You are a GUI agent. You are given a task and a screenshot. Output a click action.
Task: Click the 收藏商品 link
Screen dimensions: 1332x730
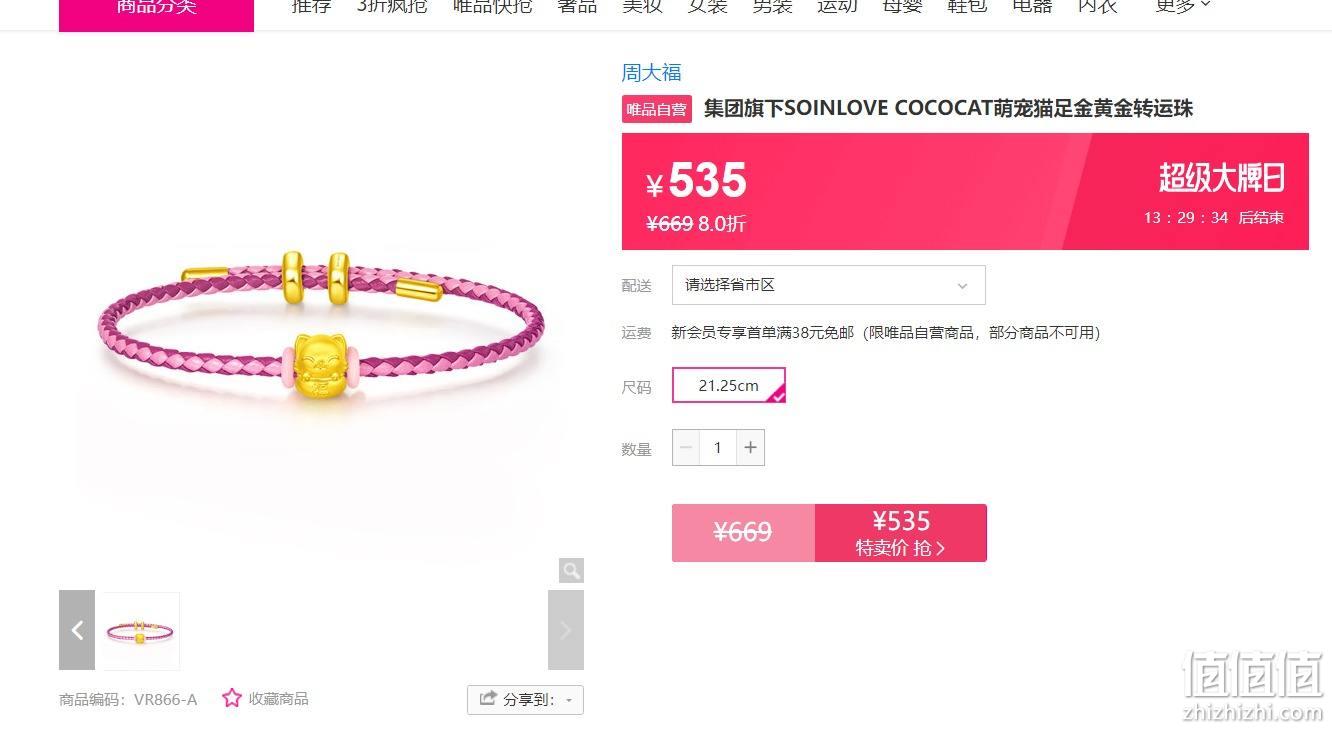(x=278, y=699)
